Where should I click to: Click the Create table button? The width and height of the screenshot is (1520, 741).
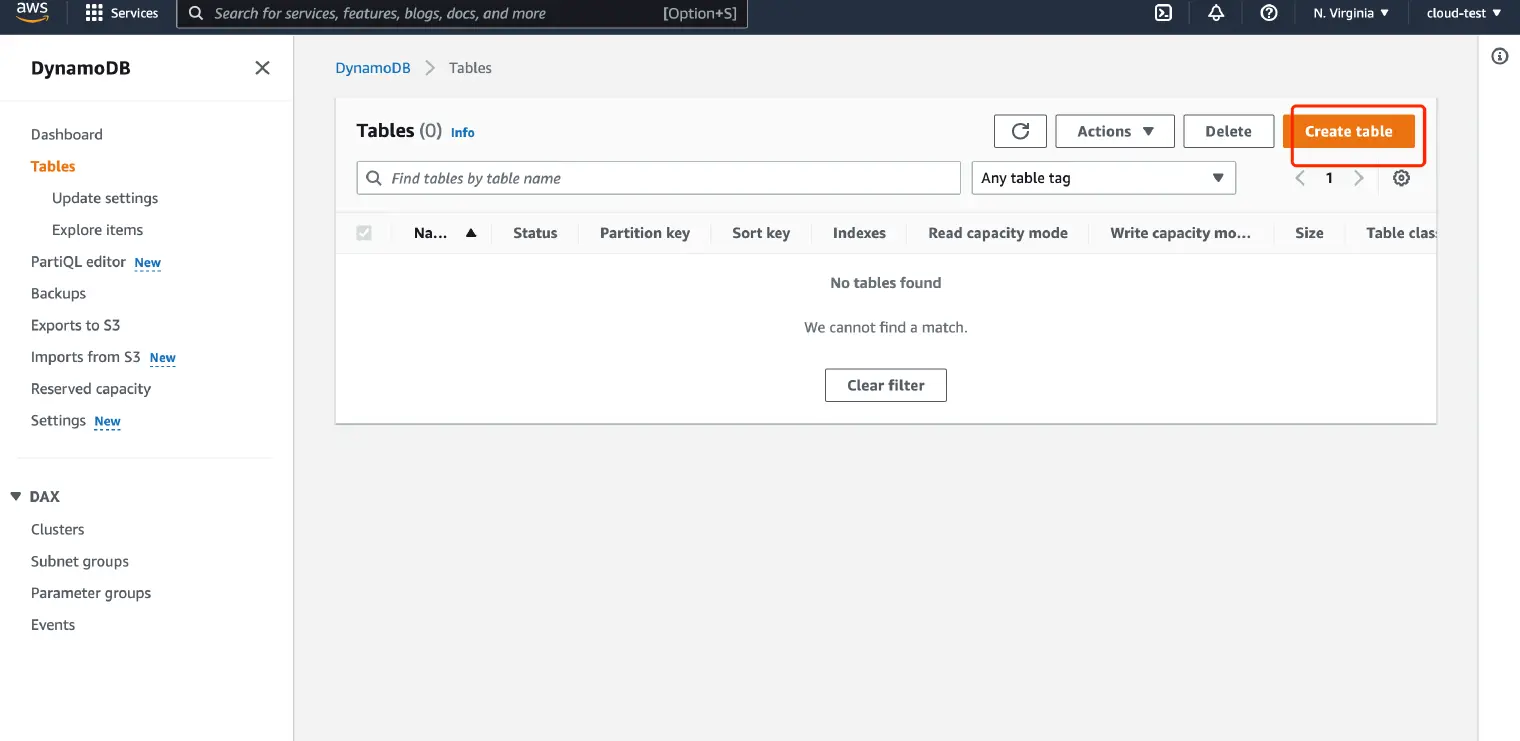point(1349,131)
